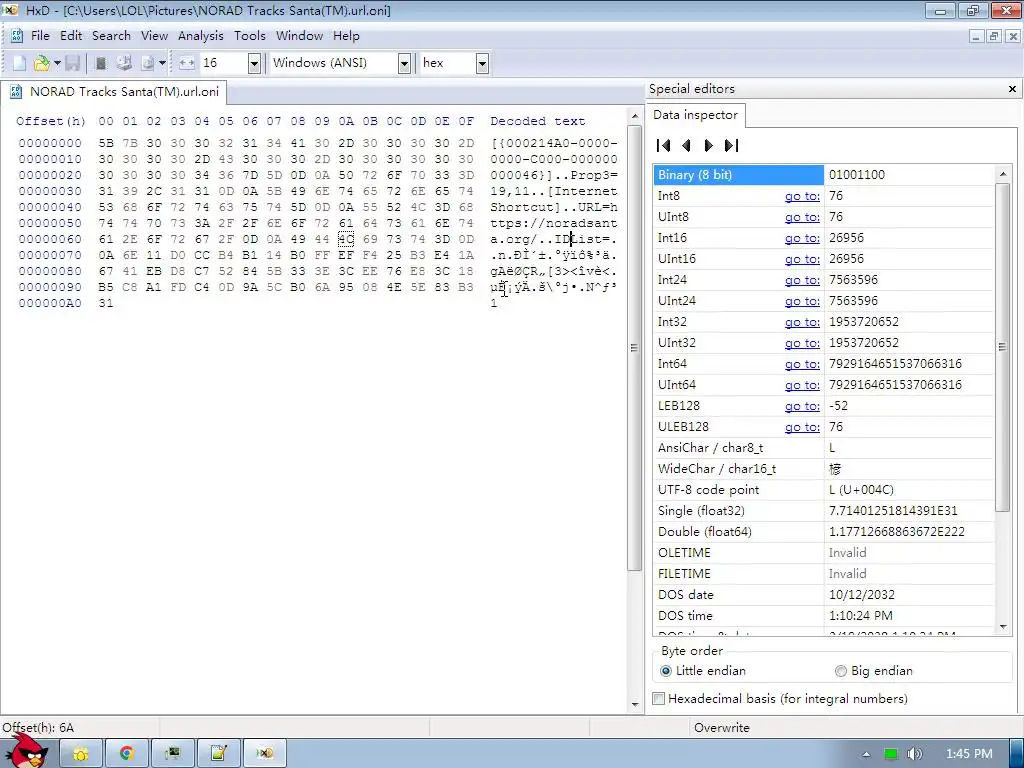Click the Overwrite mode status indicator

tap(722, 728)
